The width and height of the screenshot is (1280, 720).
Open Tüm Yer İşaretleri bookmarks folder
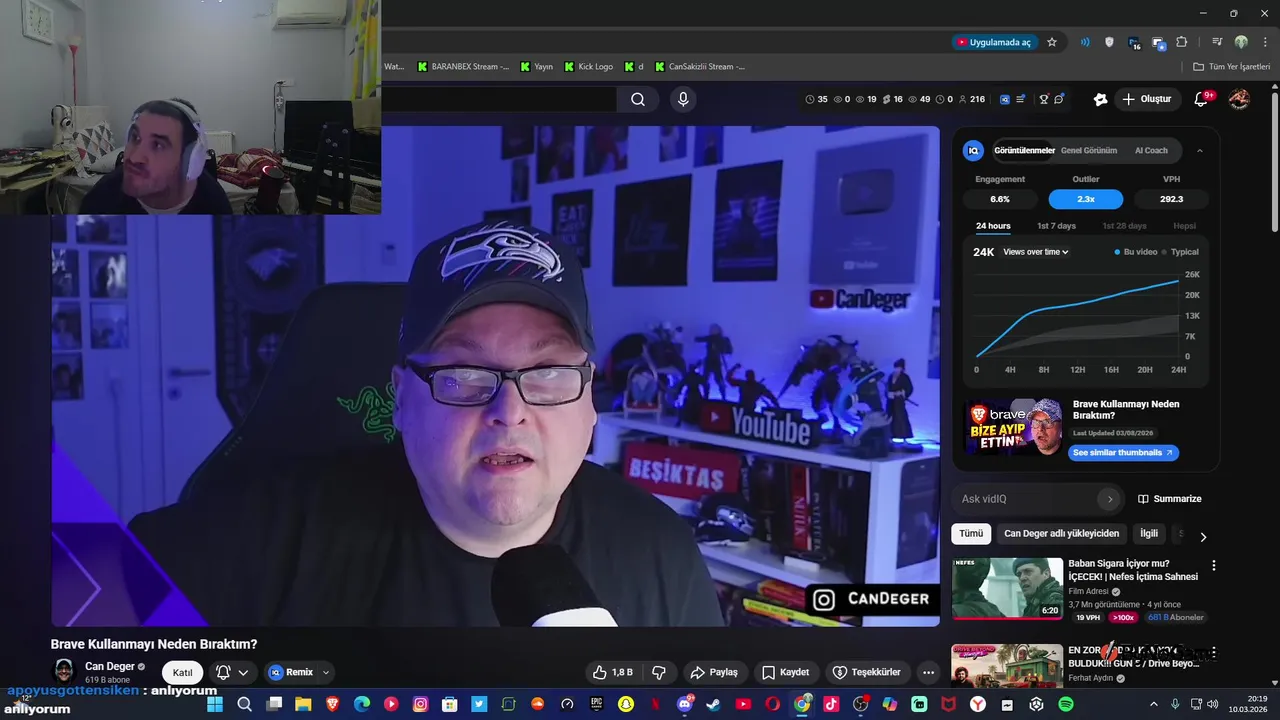1231,67
